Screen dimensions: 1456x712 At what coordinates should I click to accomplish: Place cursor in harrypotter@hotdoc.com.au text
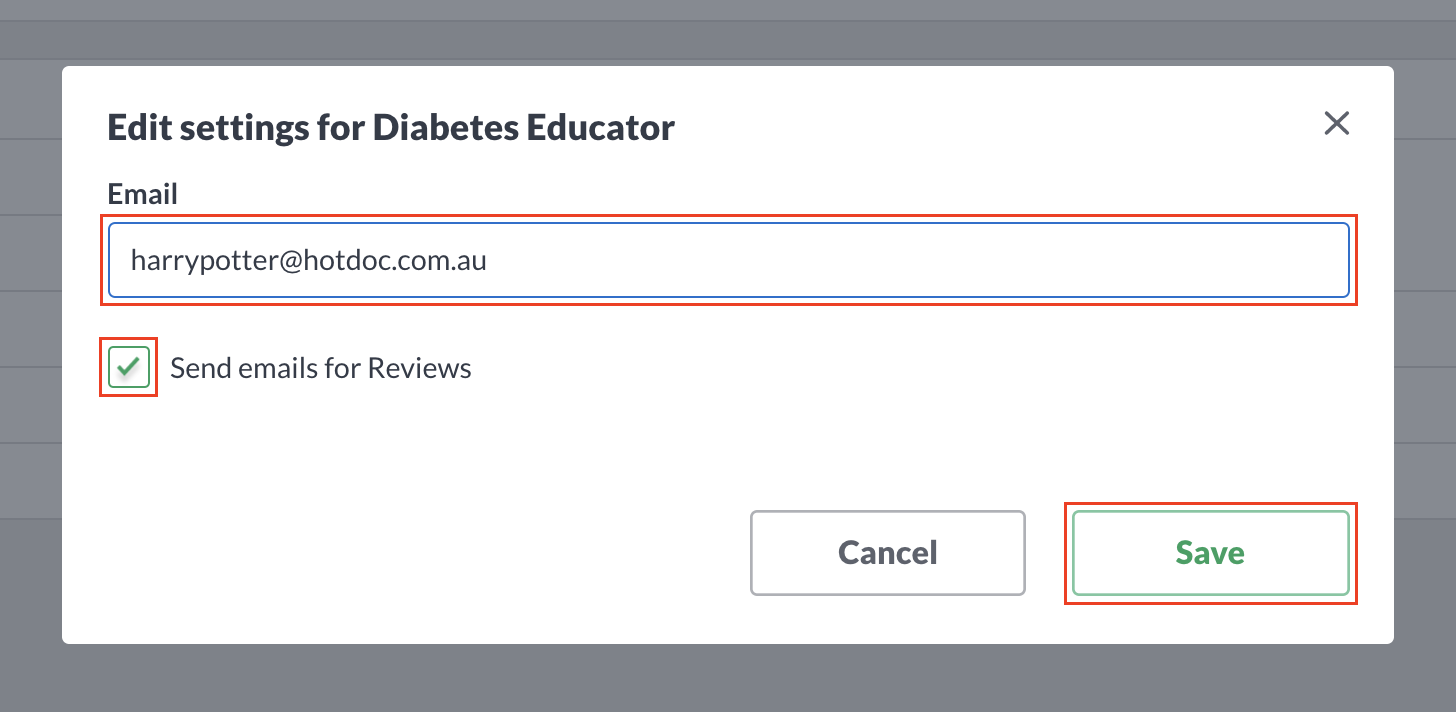coord(309,261)
